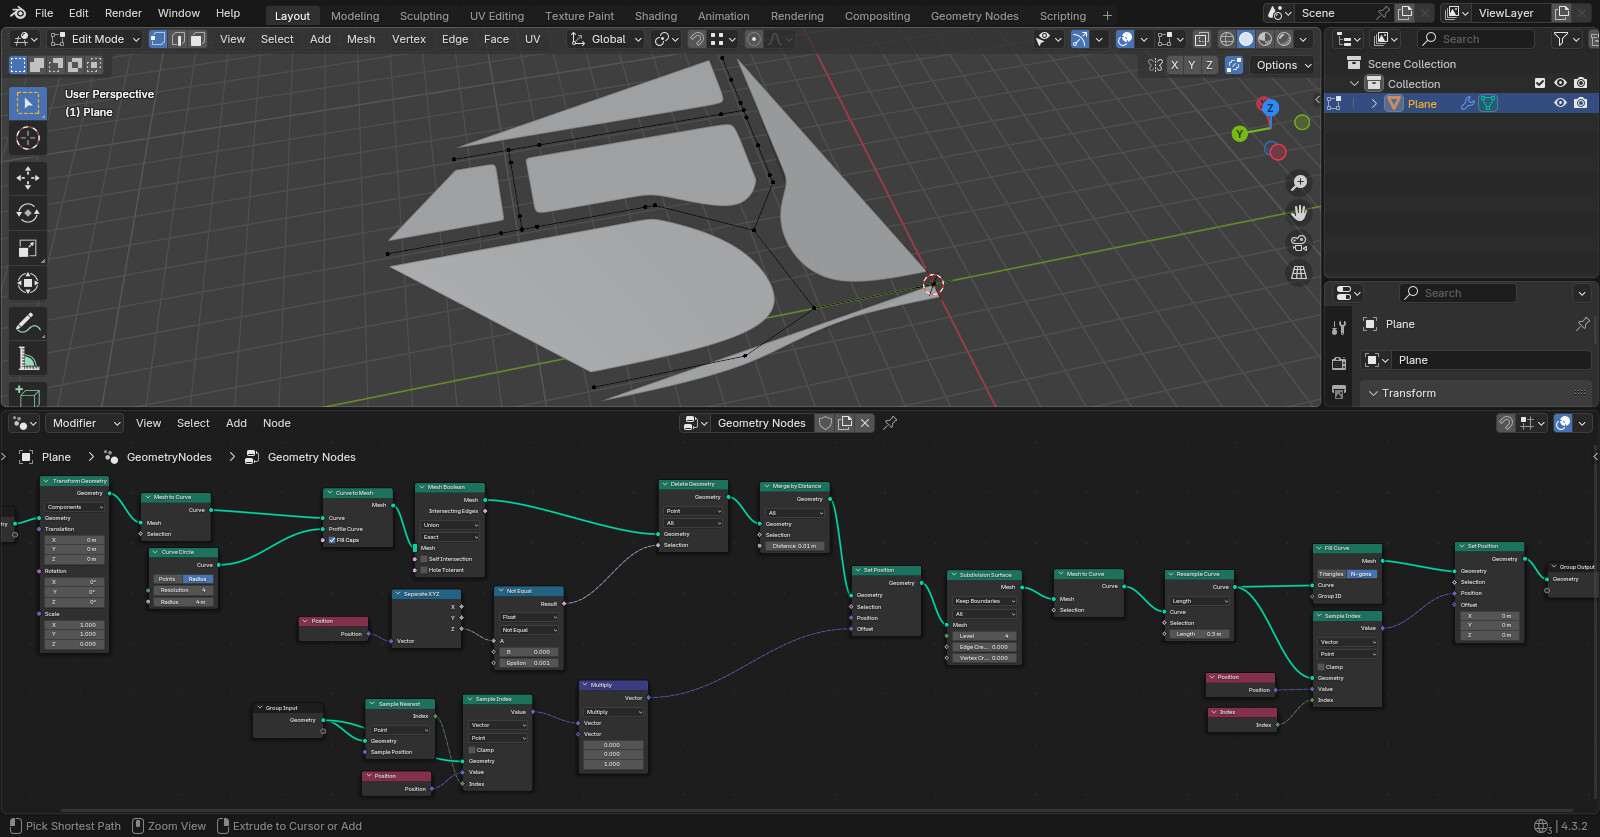Open the Edit Mode dropdown
Viewport: 1600px width, 837px height.
95,39
